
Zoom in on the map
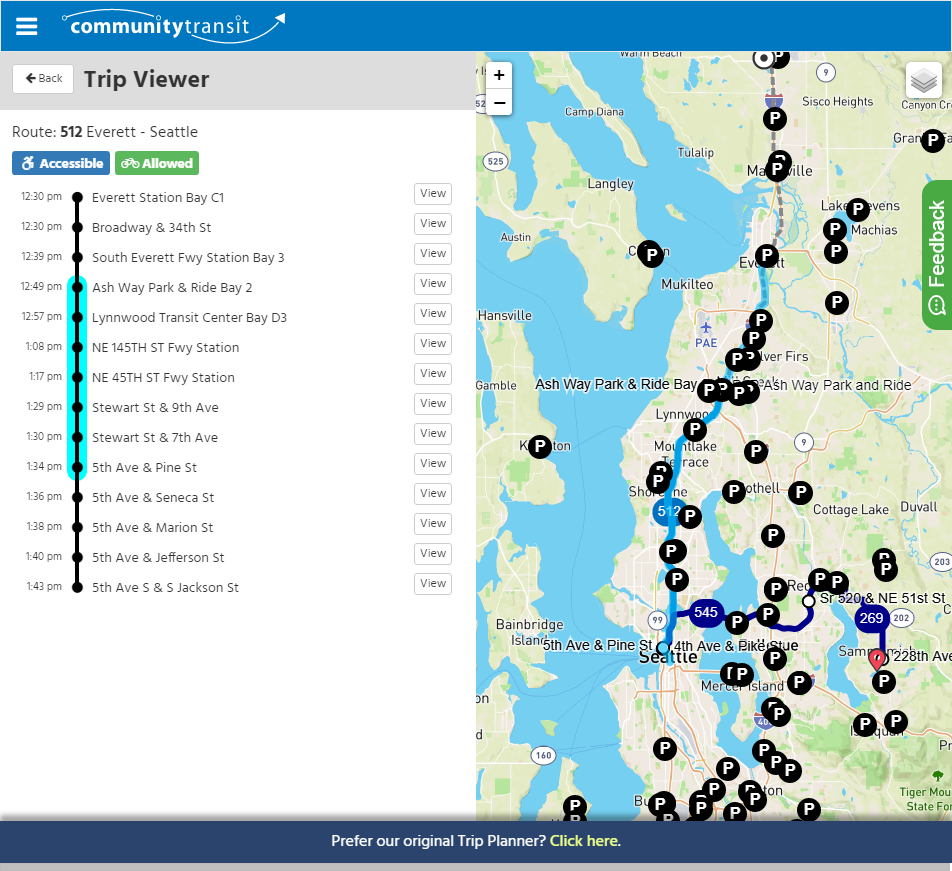pyautogui.click(x=499, y=75)
